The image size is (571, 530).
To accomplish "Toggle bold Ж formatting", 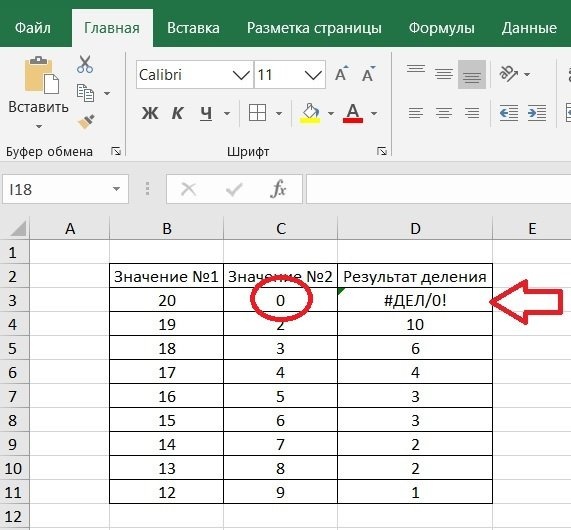I will 150,113.
